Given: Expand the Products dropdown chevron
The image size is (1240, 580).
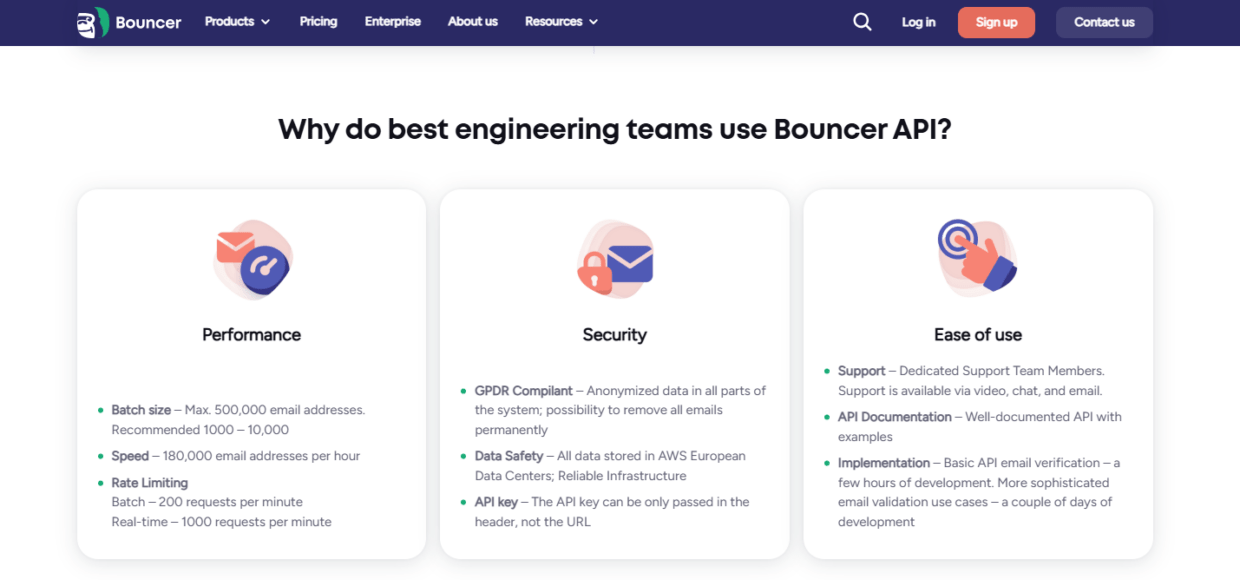Looking at the screenshot, I should click(x=265, y=22).
